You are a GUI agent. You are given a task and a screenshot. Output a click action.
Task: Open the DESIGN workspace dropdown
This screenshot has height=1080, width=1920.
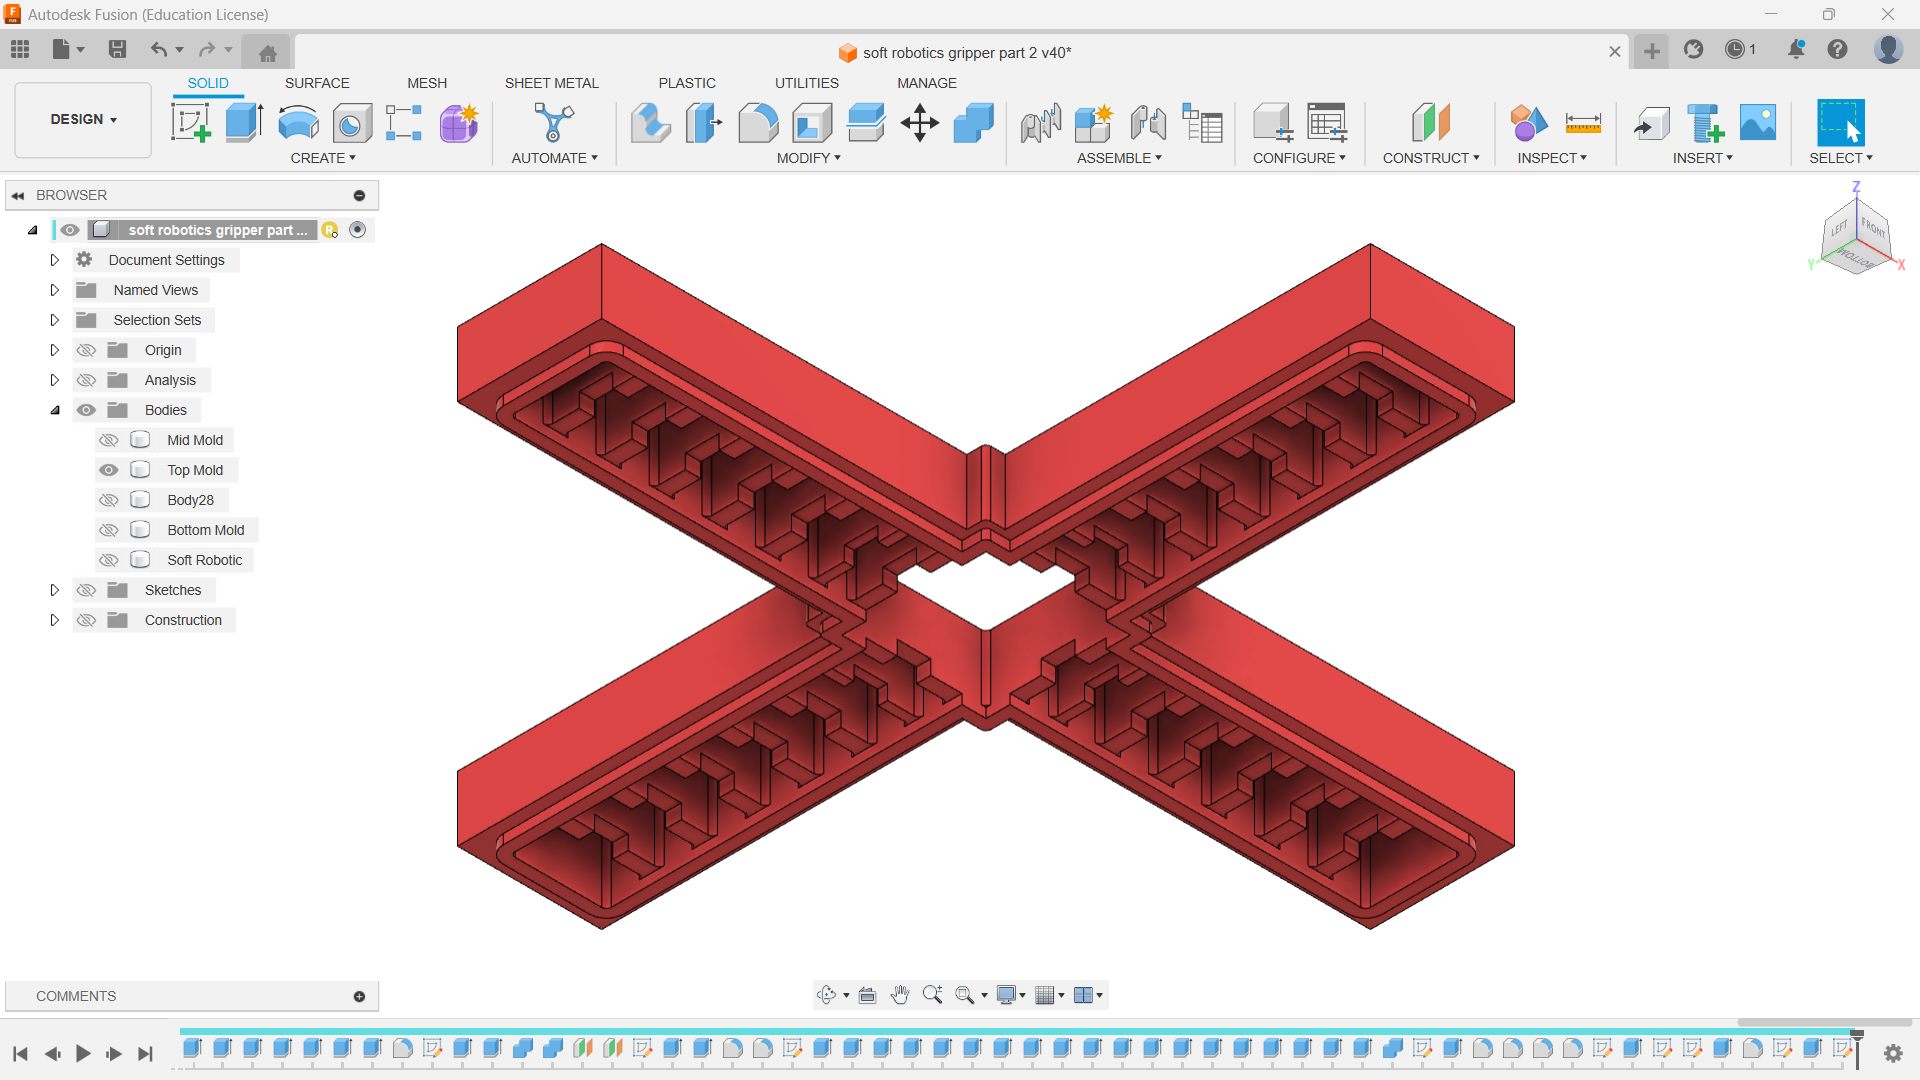(83, 119)
